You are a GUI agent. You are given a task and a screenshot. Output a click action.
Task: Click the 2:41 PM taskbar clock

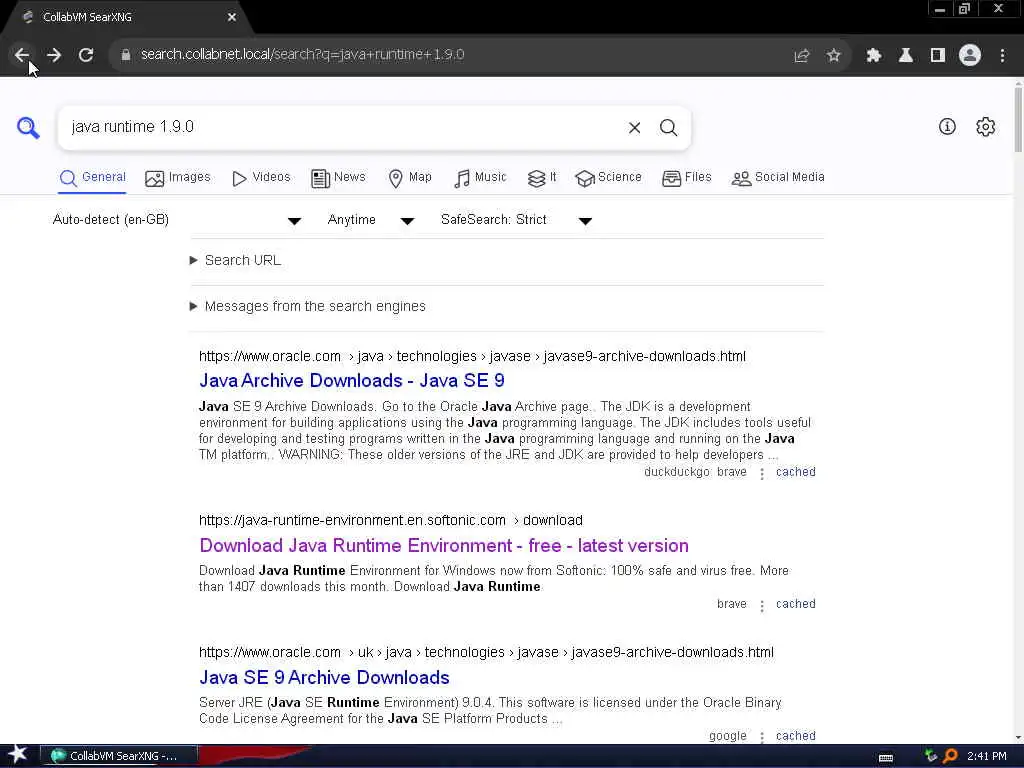click(x=987, y=756)
